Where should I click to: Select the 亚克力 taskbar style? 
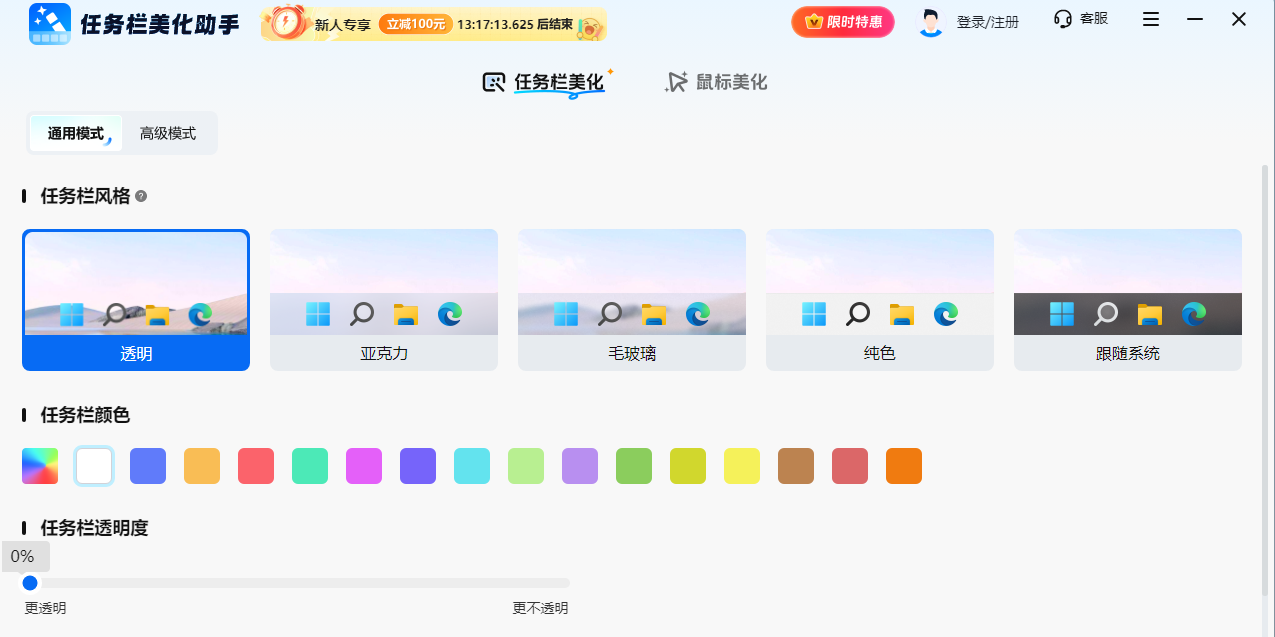click(x=383, y=300)
